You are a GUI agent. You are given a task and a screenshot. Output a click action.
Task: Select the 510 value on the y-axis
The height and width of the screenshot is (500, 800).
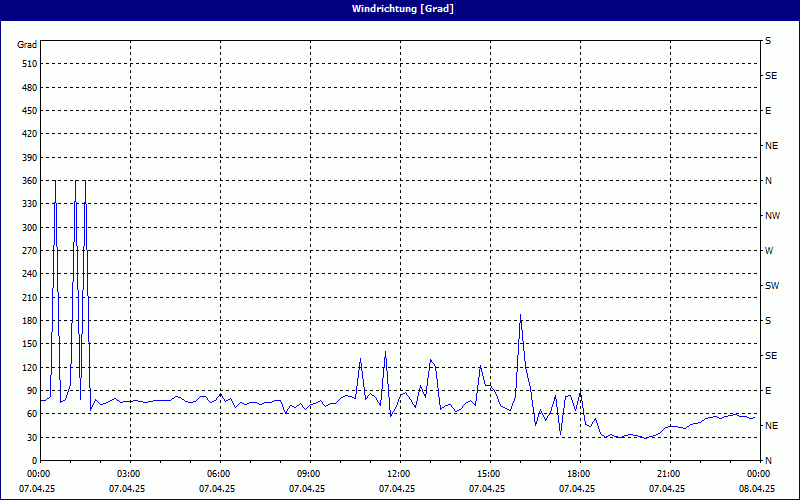point(27,64)
